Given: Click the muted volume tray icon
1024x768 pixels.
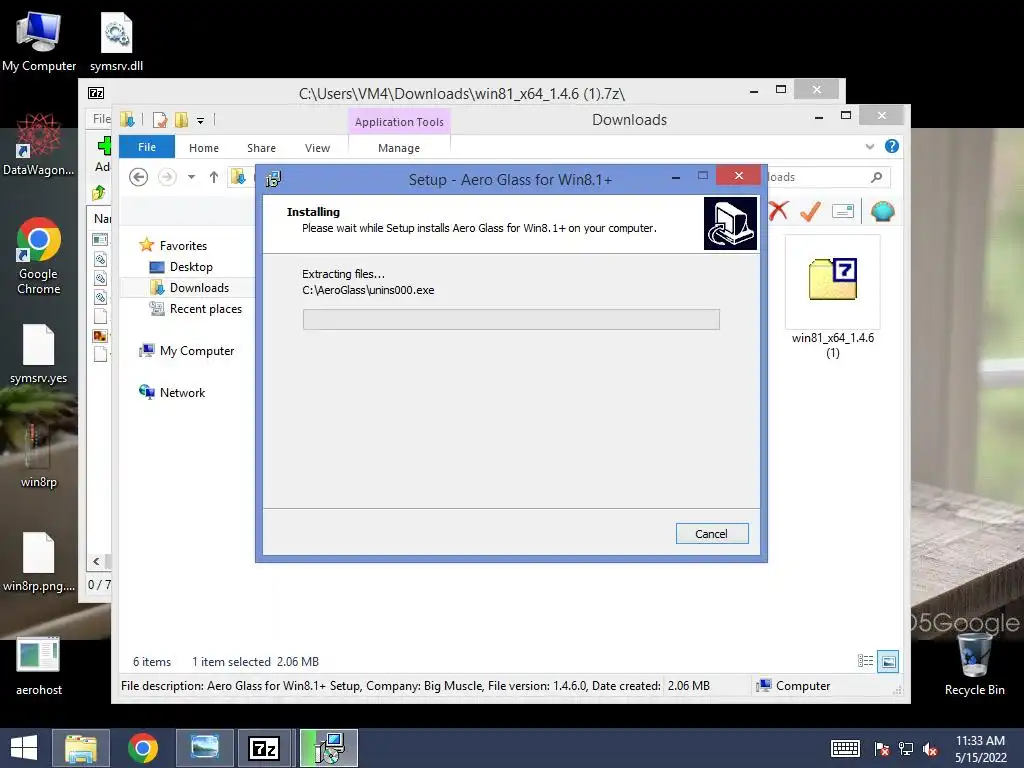Looking at the screenshot, I should 931,749.
